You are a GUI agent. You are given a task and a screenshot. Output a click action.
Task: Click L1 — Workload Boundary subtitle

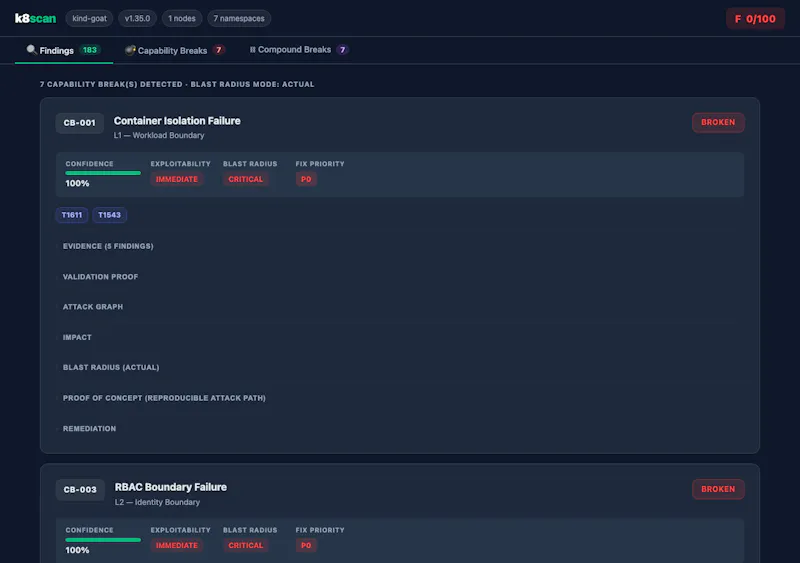point(159,135)
